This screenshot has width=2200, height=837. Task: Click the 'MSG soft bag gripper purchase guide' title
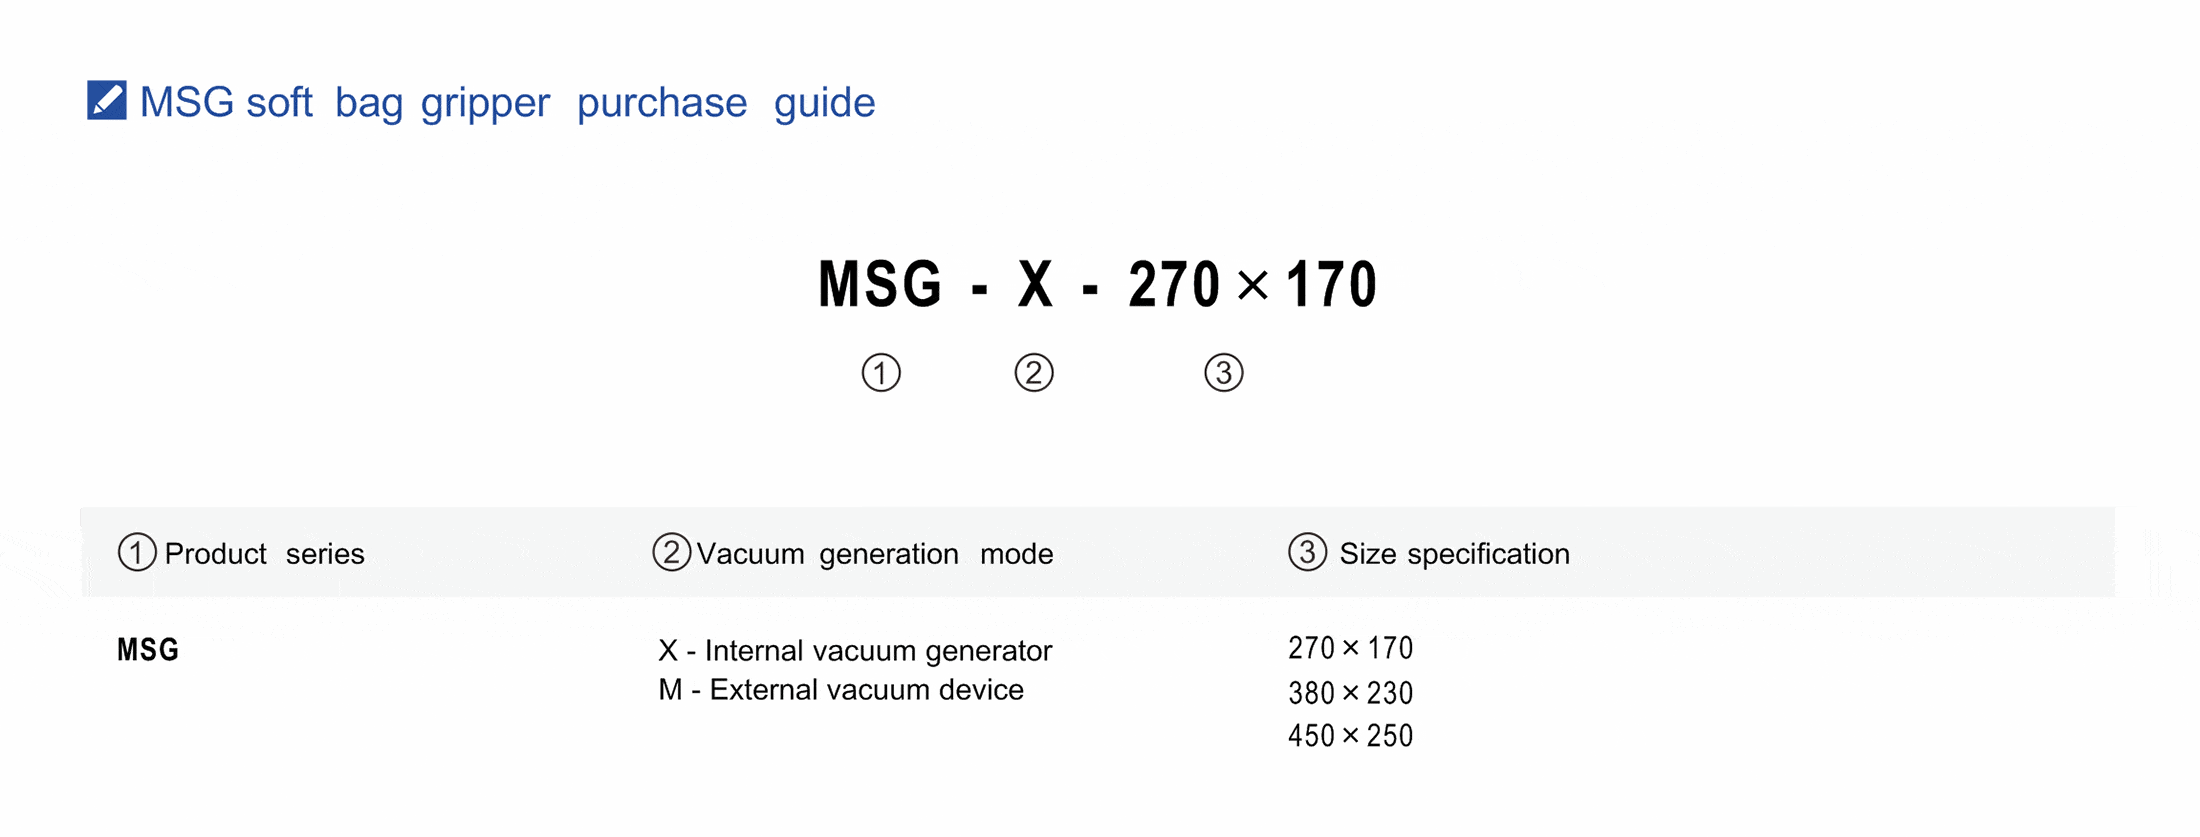point(507,102)
